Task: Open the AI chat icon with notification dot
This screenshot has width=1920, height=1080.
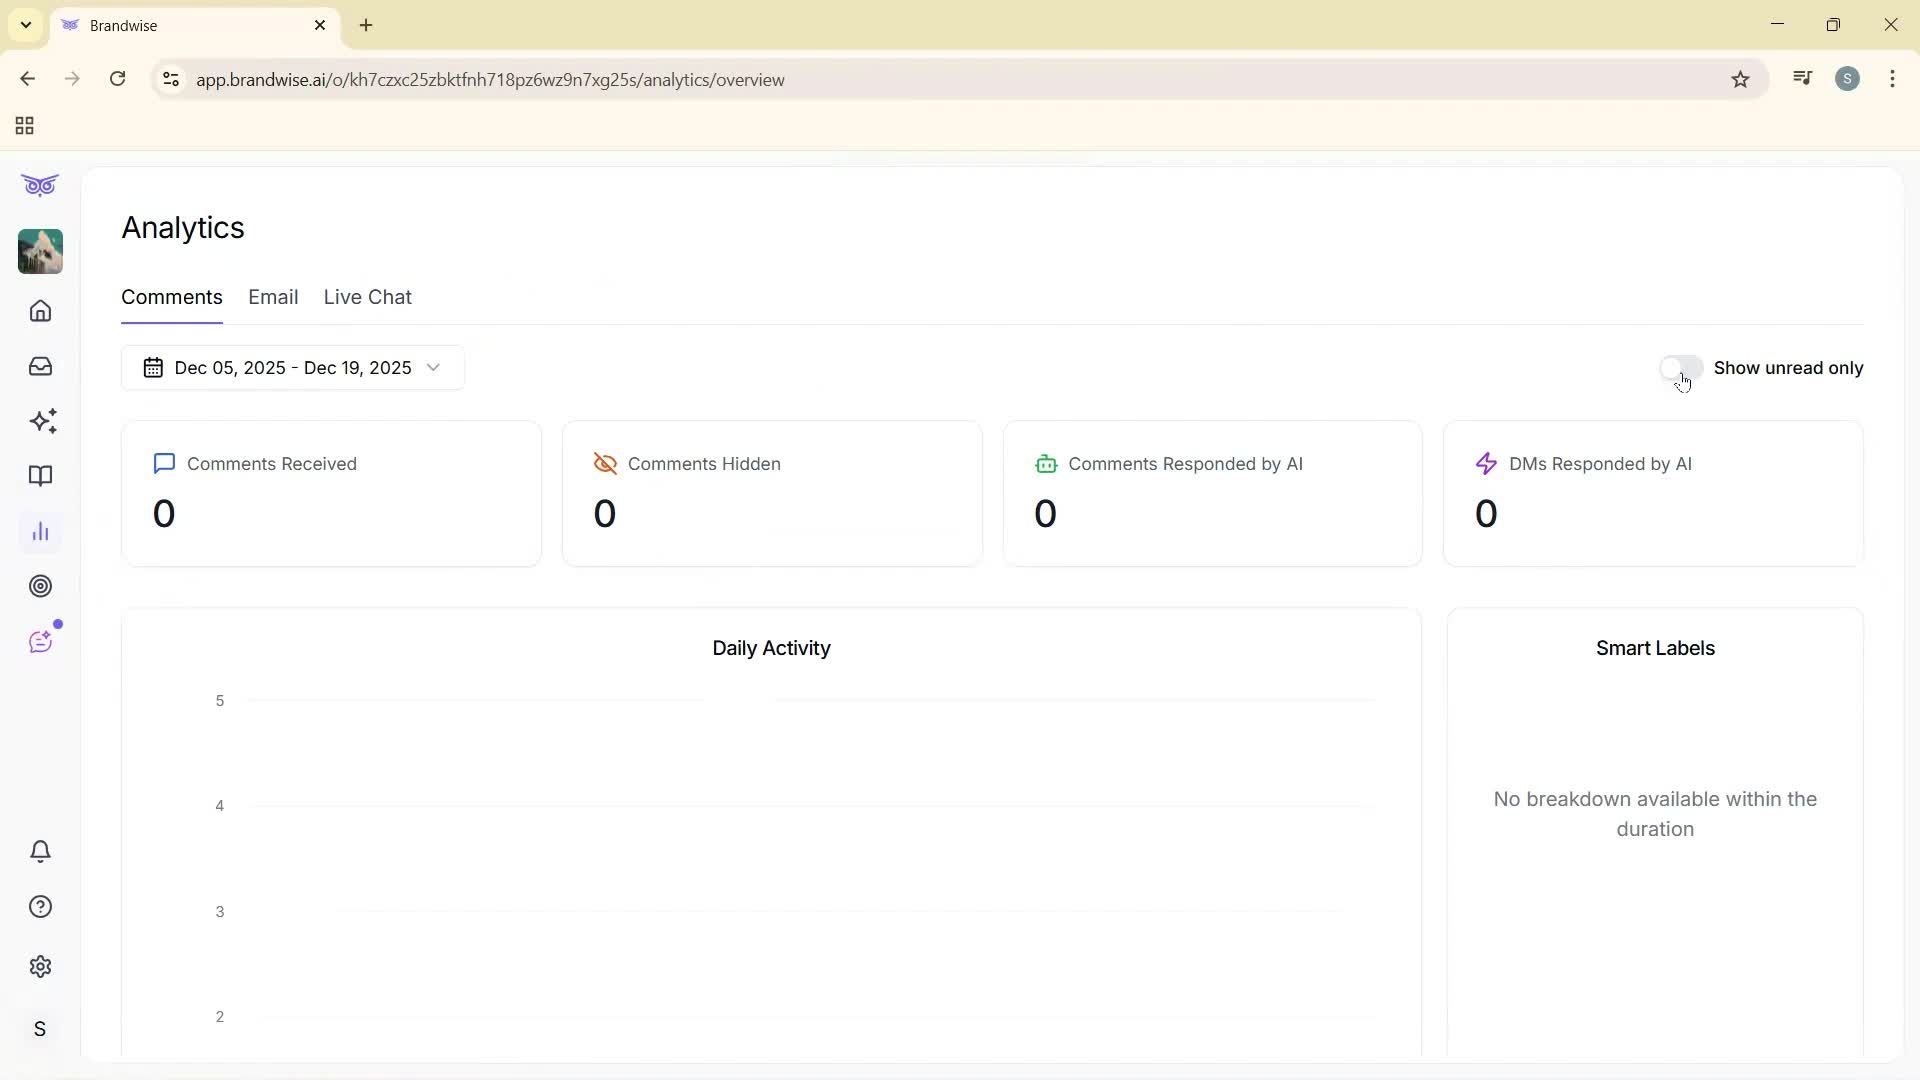Action: tap(40, 640)
